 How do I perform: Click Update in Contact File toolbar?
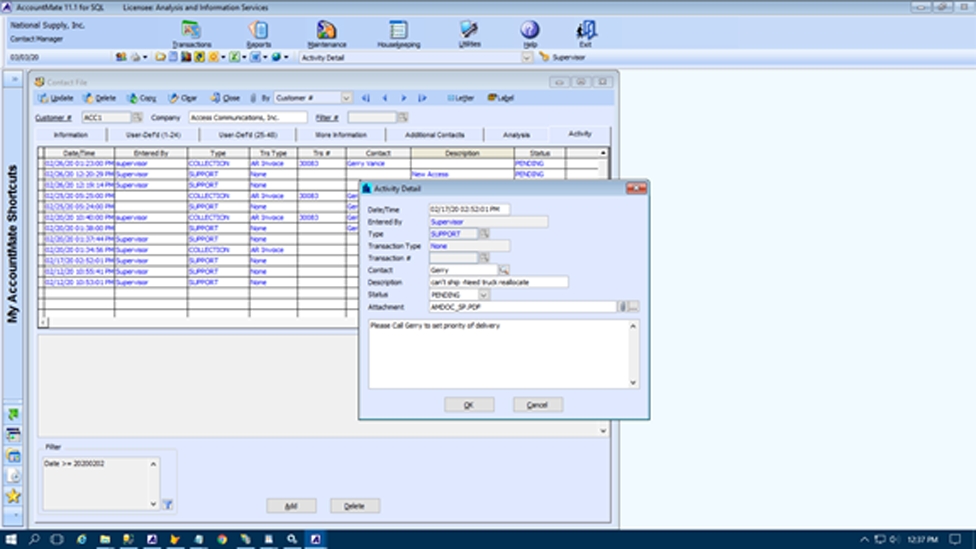tap(56, 98)
